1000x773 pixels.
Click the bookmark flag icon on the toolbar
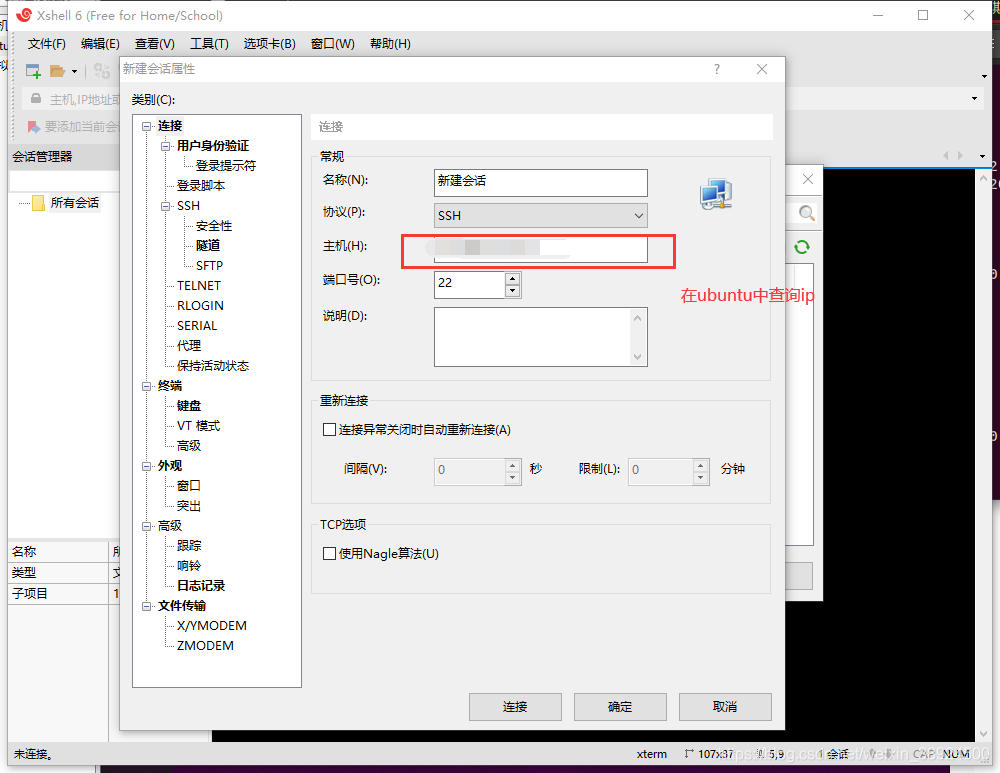pos(33,126)
